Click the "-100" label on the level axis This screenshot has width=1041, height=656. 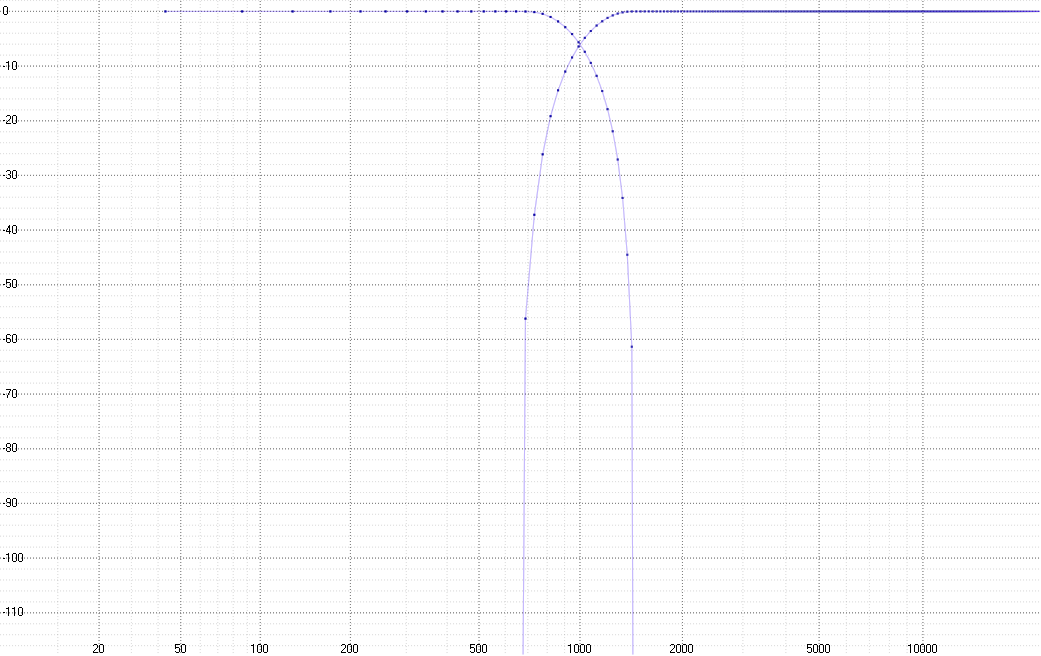(x=12, y=558)
